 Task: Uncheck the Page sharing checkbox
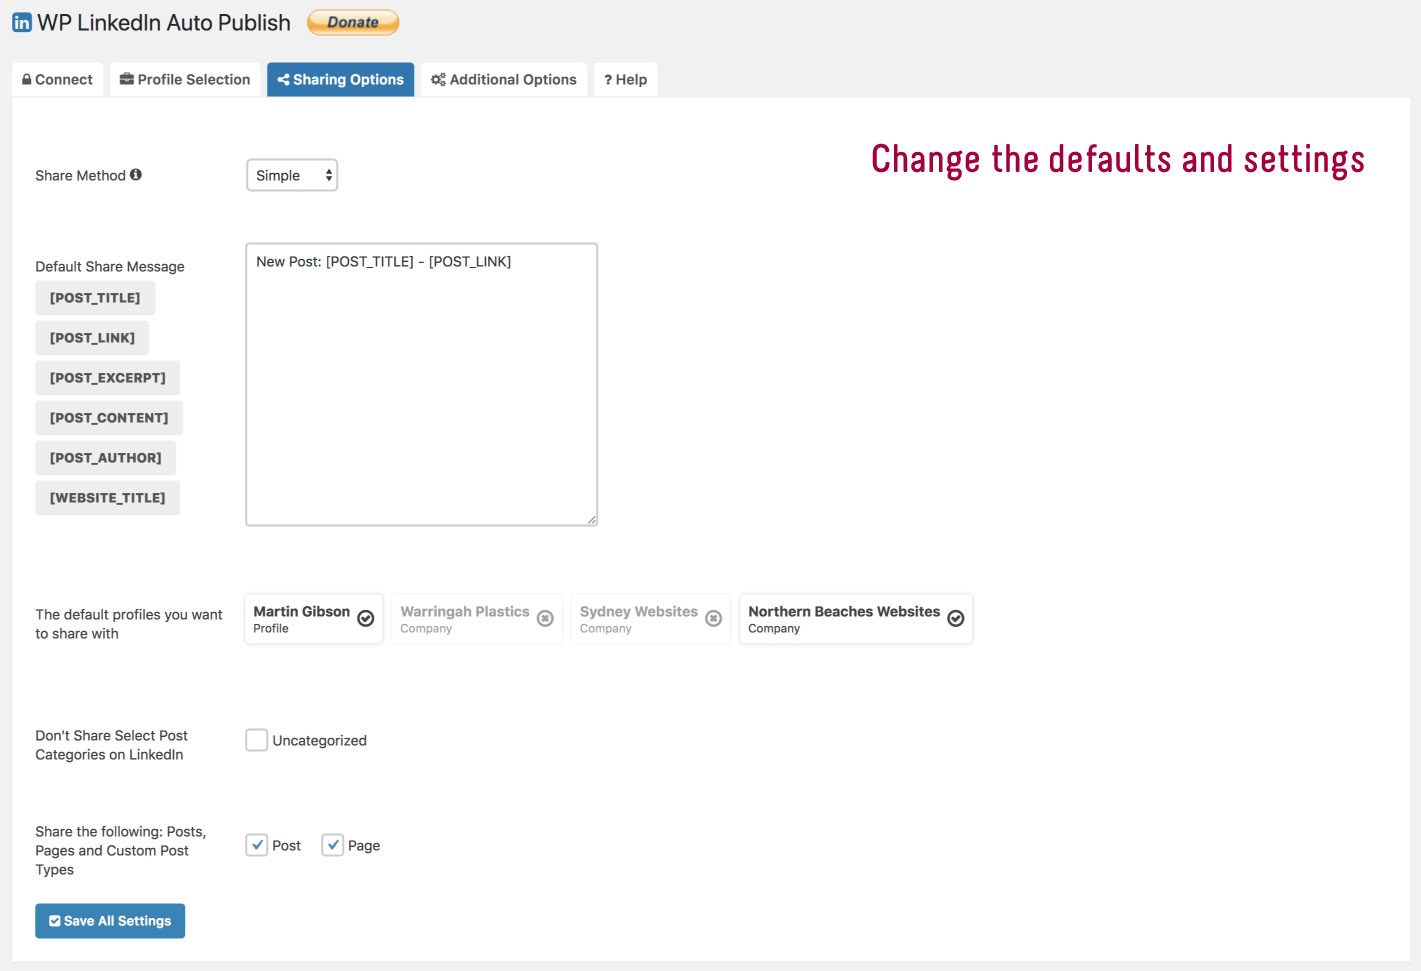333,844
